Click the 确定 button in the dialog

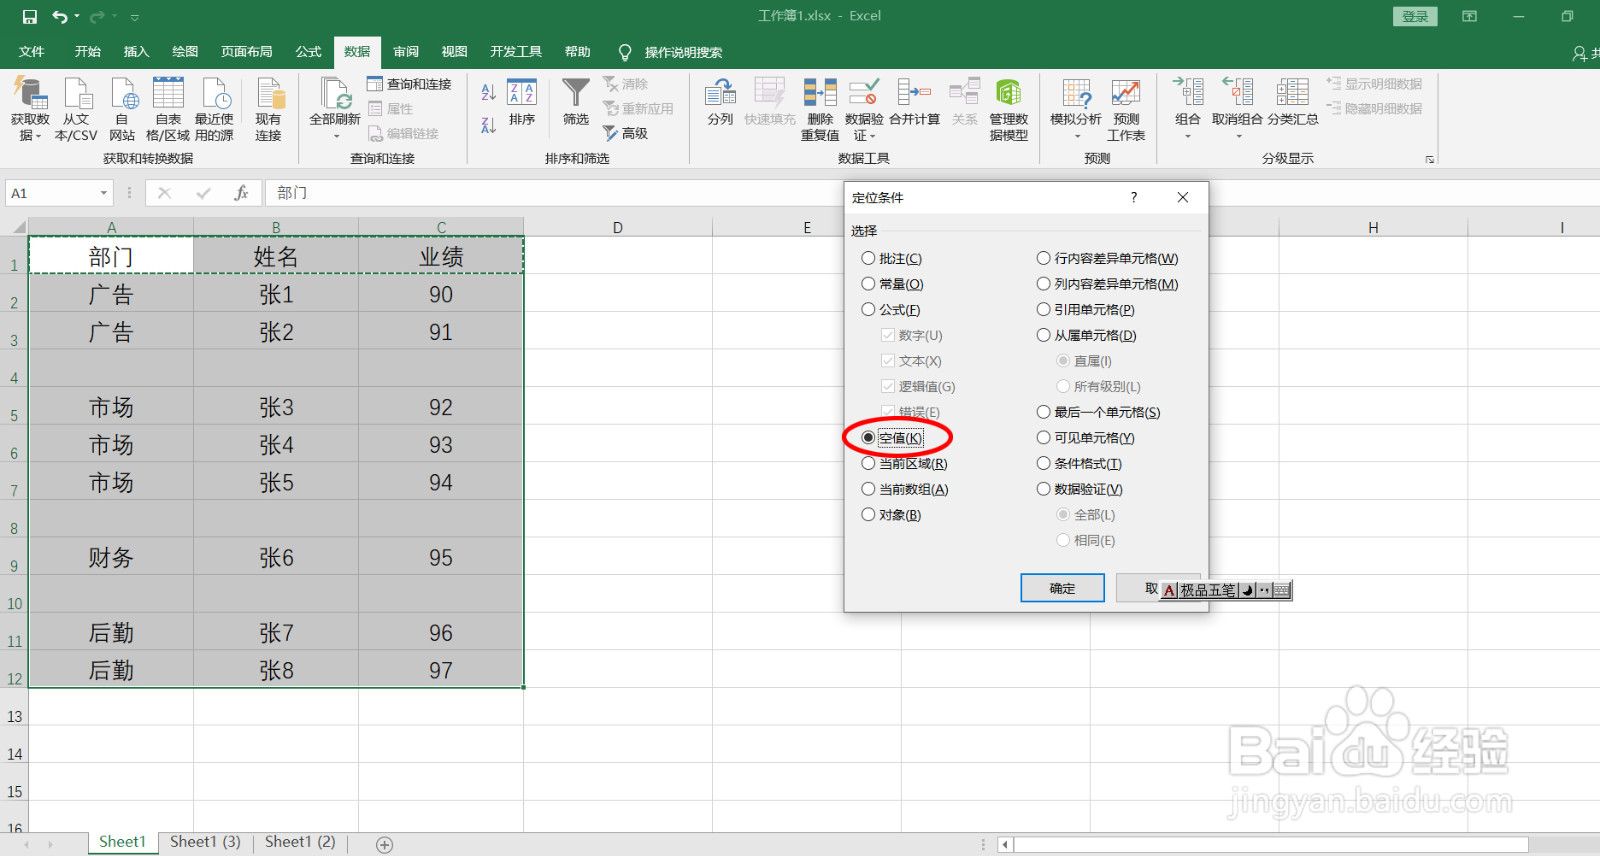tap(1062, 588)
